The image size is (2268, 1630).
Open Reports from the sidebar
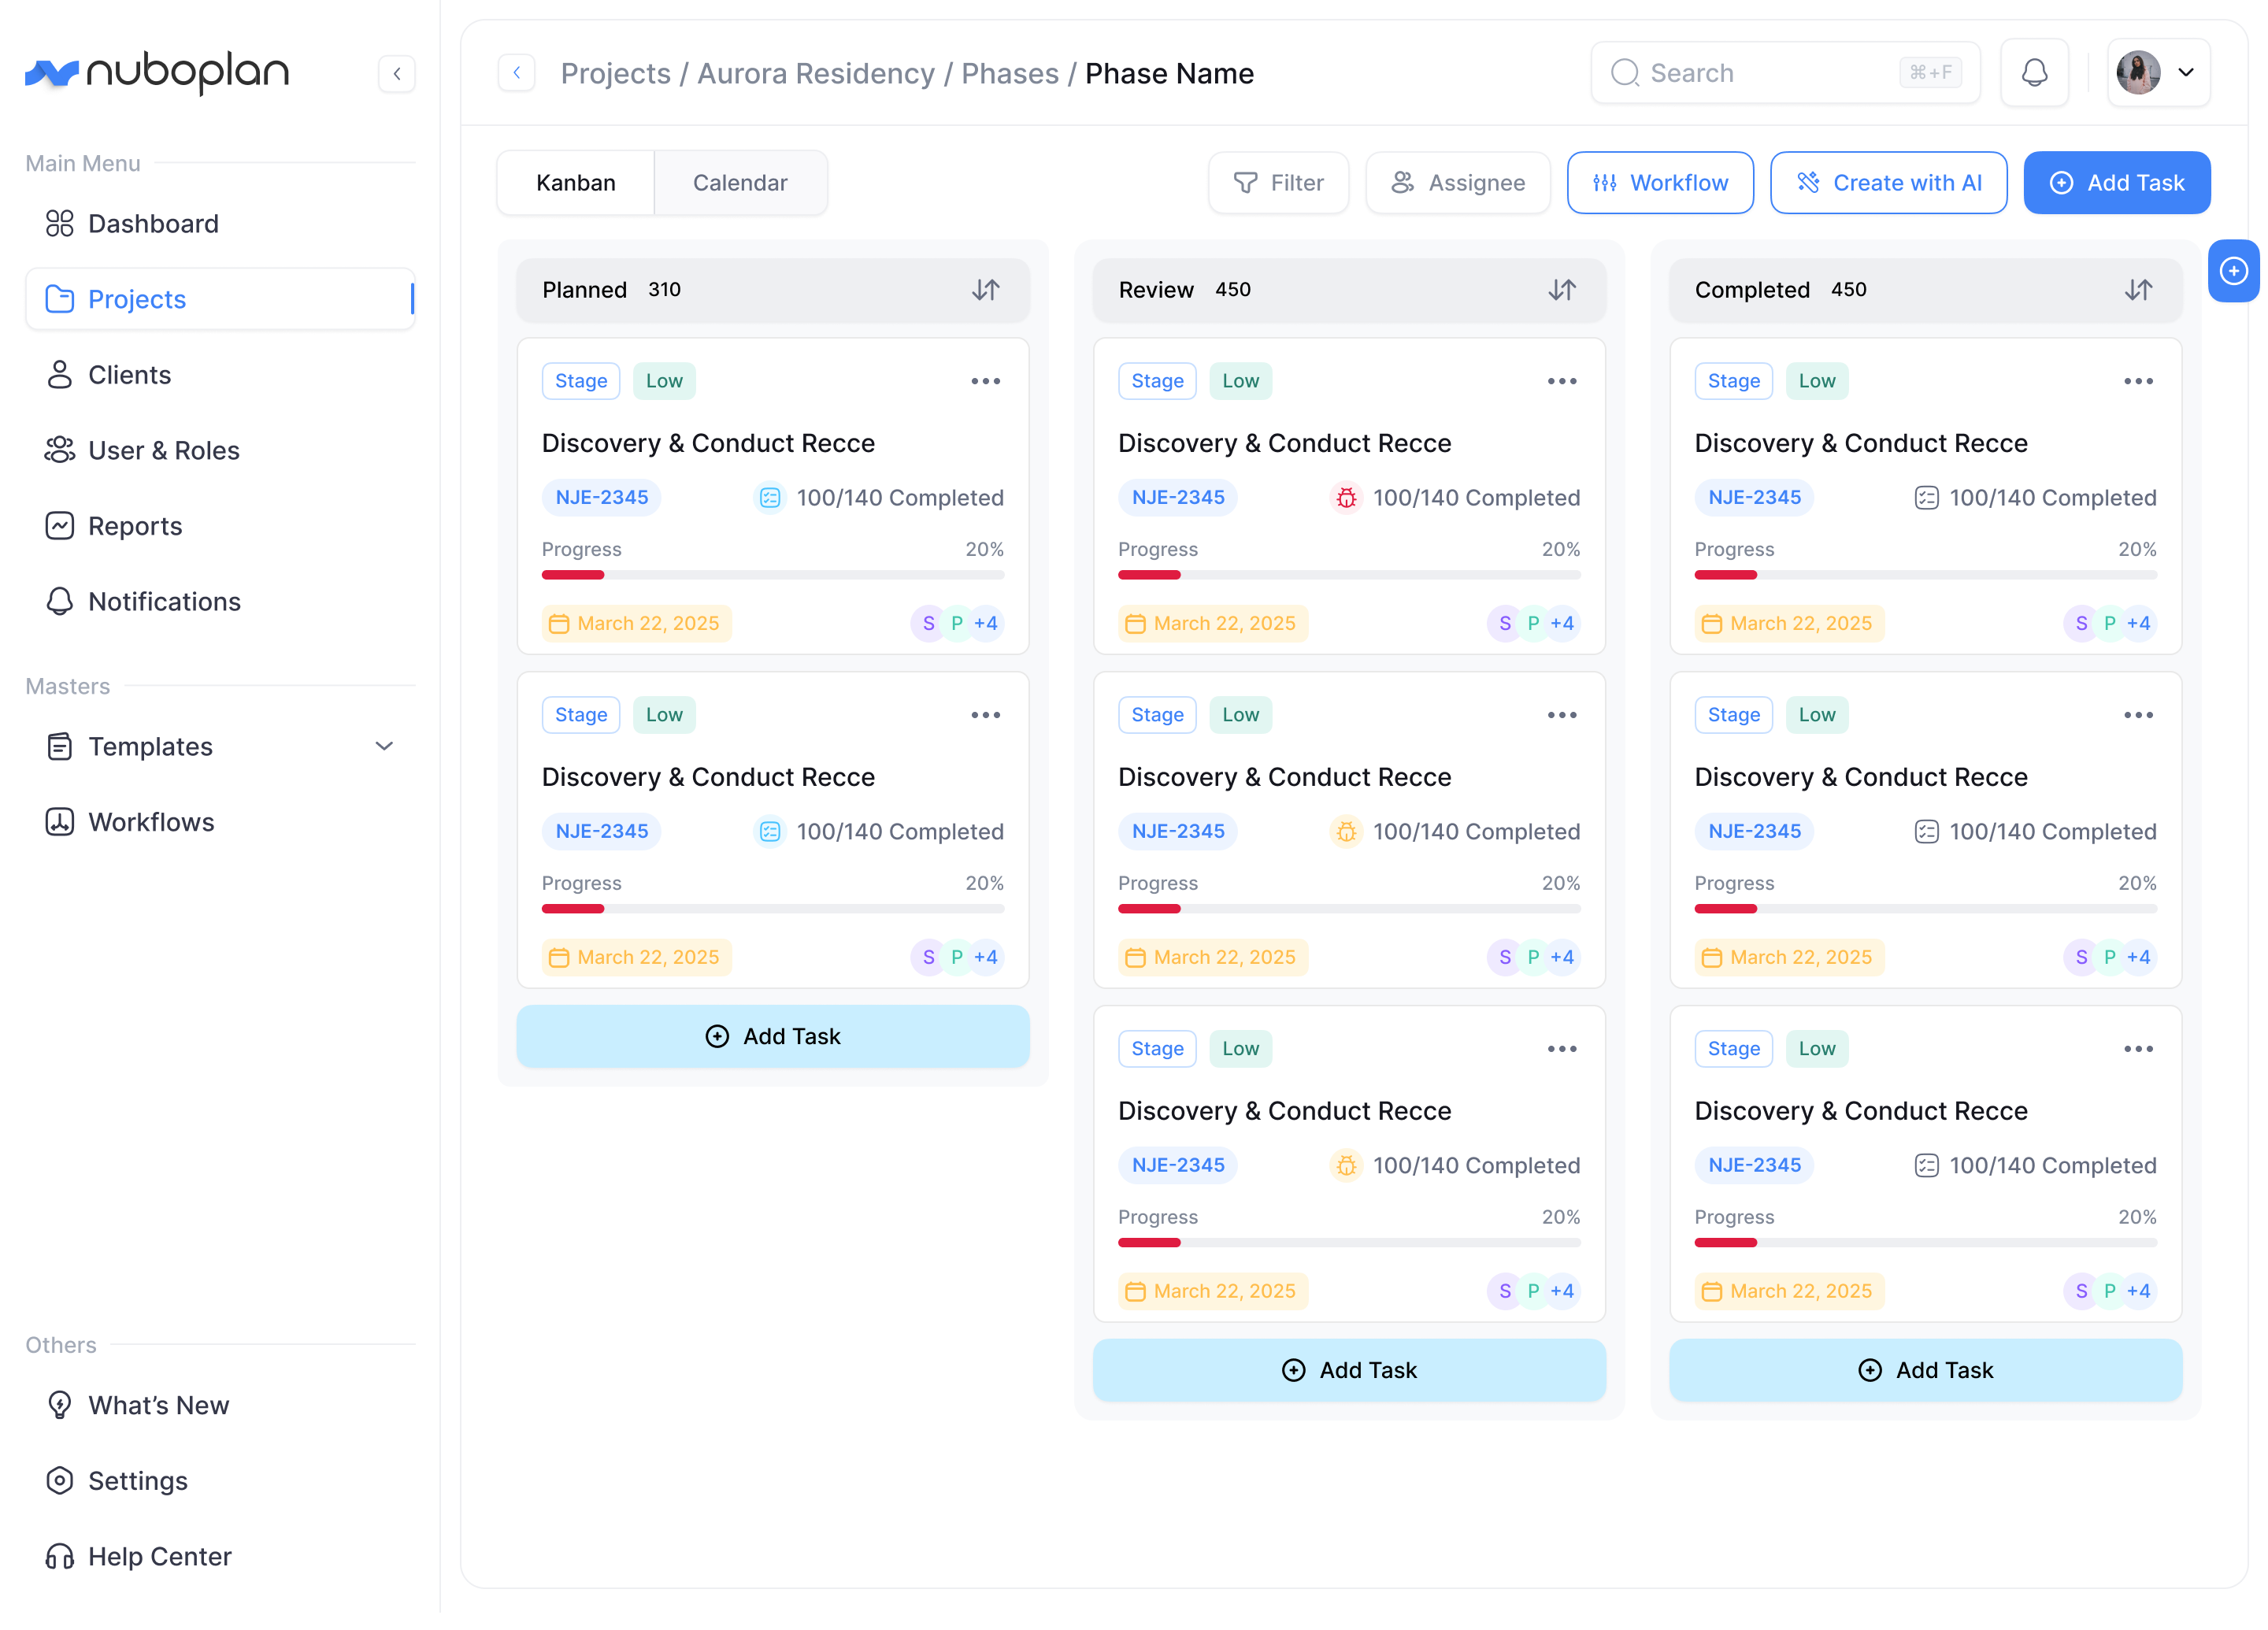click(x=134, y=526)
